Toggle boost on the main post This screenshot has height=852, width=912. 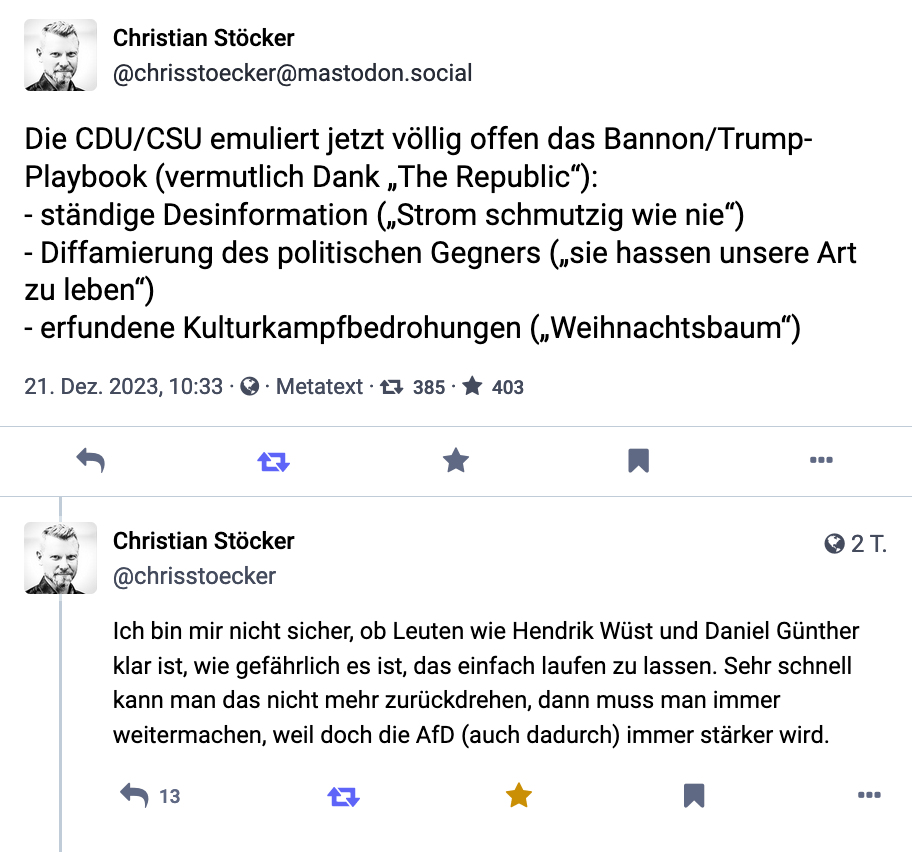coord(273,460)
